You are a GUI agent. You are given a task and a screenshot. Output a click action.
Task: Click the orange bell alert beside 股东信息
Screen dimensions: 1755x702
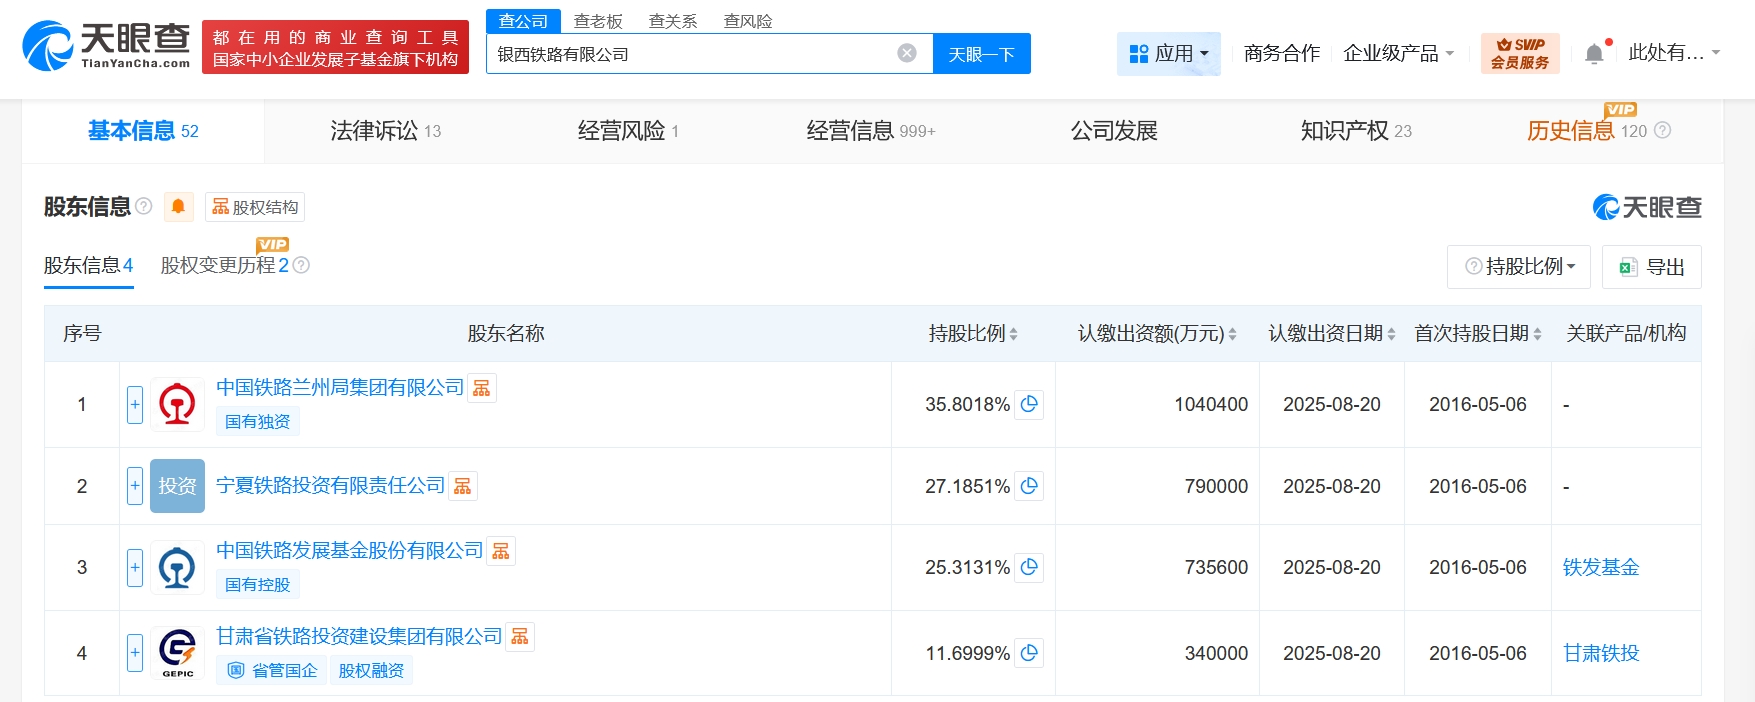(x=178, y=206)
